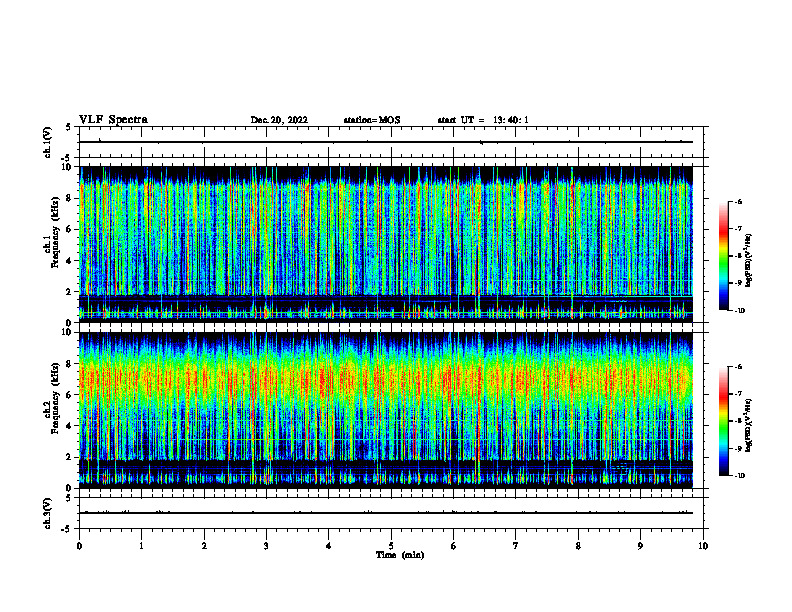This screenshot has height=612, width=792.
Task: Click the lower colorbar's log(PSD) label
Action: click(749, 425)
